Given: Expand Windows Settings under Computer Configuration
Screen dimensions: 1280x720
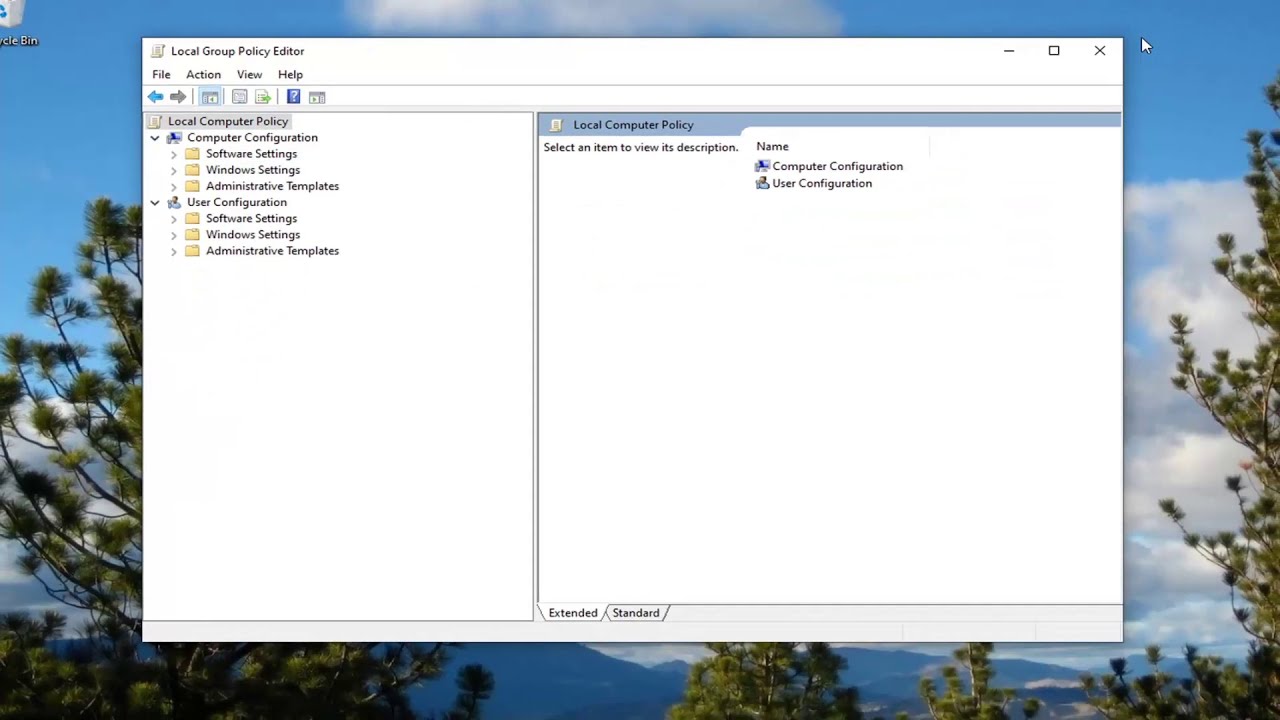Looking at the screenshot, I should (174, 170).
